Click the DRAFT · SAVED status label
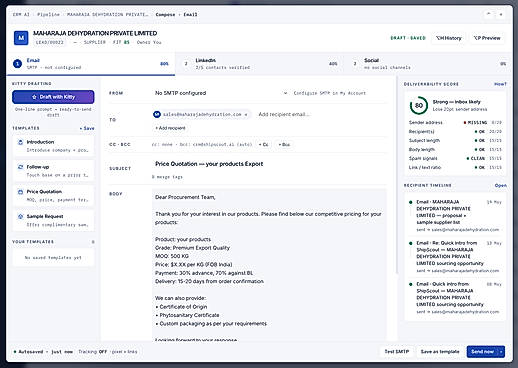 (408, 38)
